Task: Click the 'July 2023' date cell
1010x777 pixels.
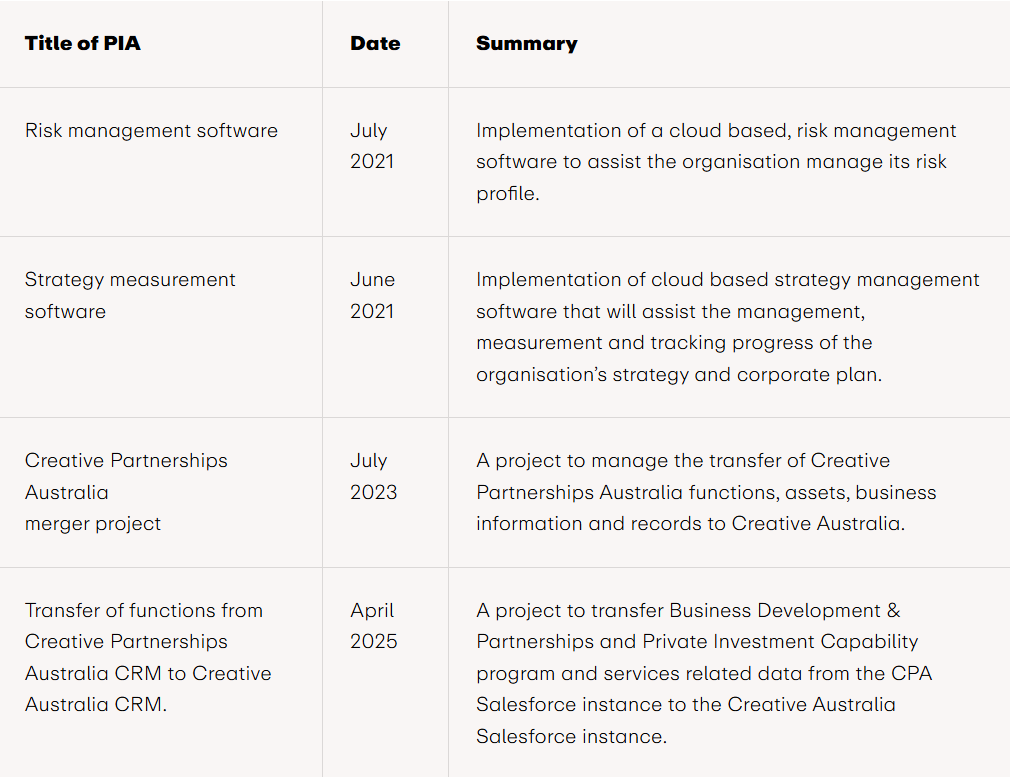Action: [373, 476]
